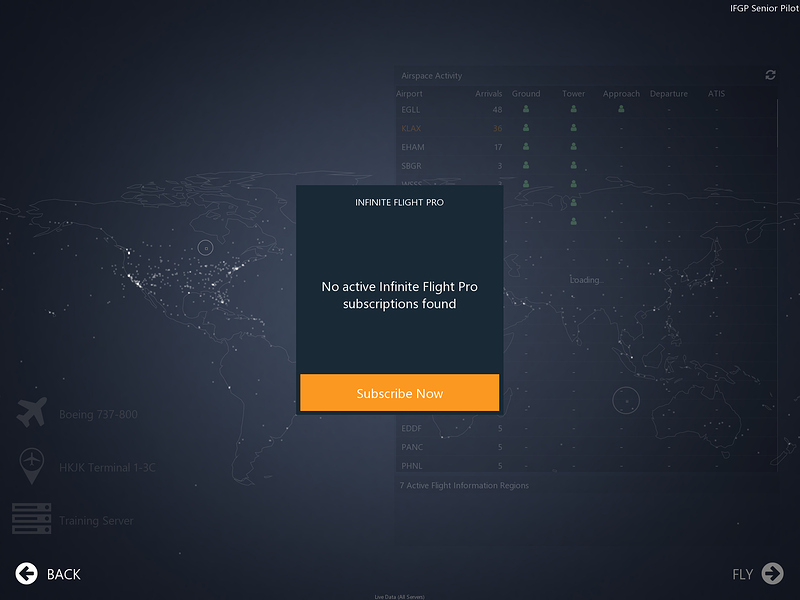Click the Live Data (All Servers) label
Screen dimensions: 800x600
point(399,597)
